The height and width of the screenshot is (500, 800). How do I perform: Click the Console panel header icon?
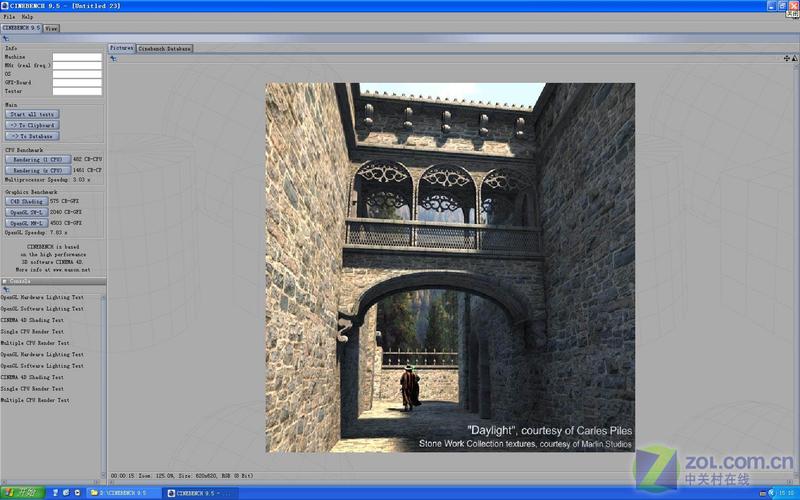tap(5, 281)
